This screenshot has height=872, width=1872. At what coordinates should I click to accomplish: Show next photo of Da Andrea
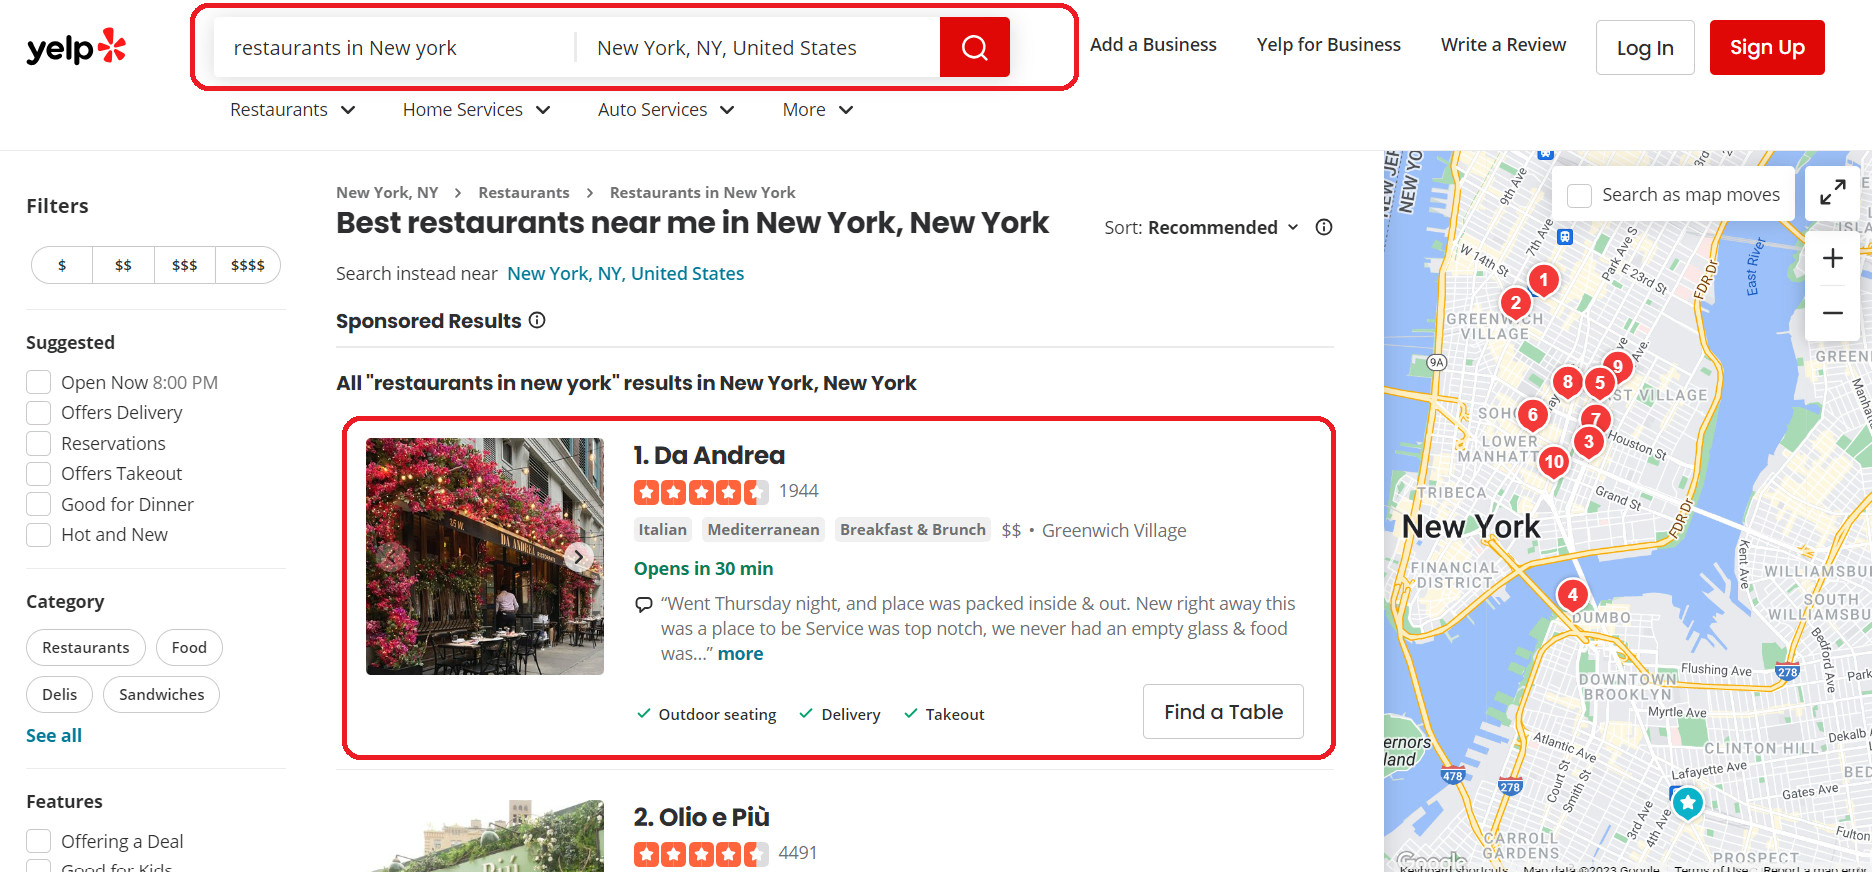[579, 556]
